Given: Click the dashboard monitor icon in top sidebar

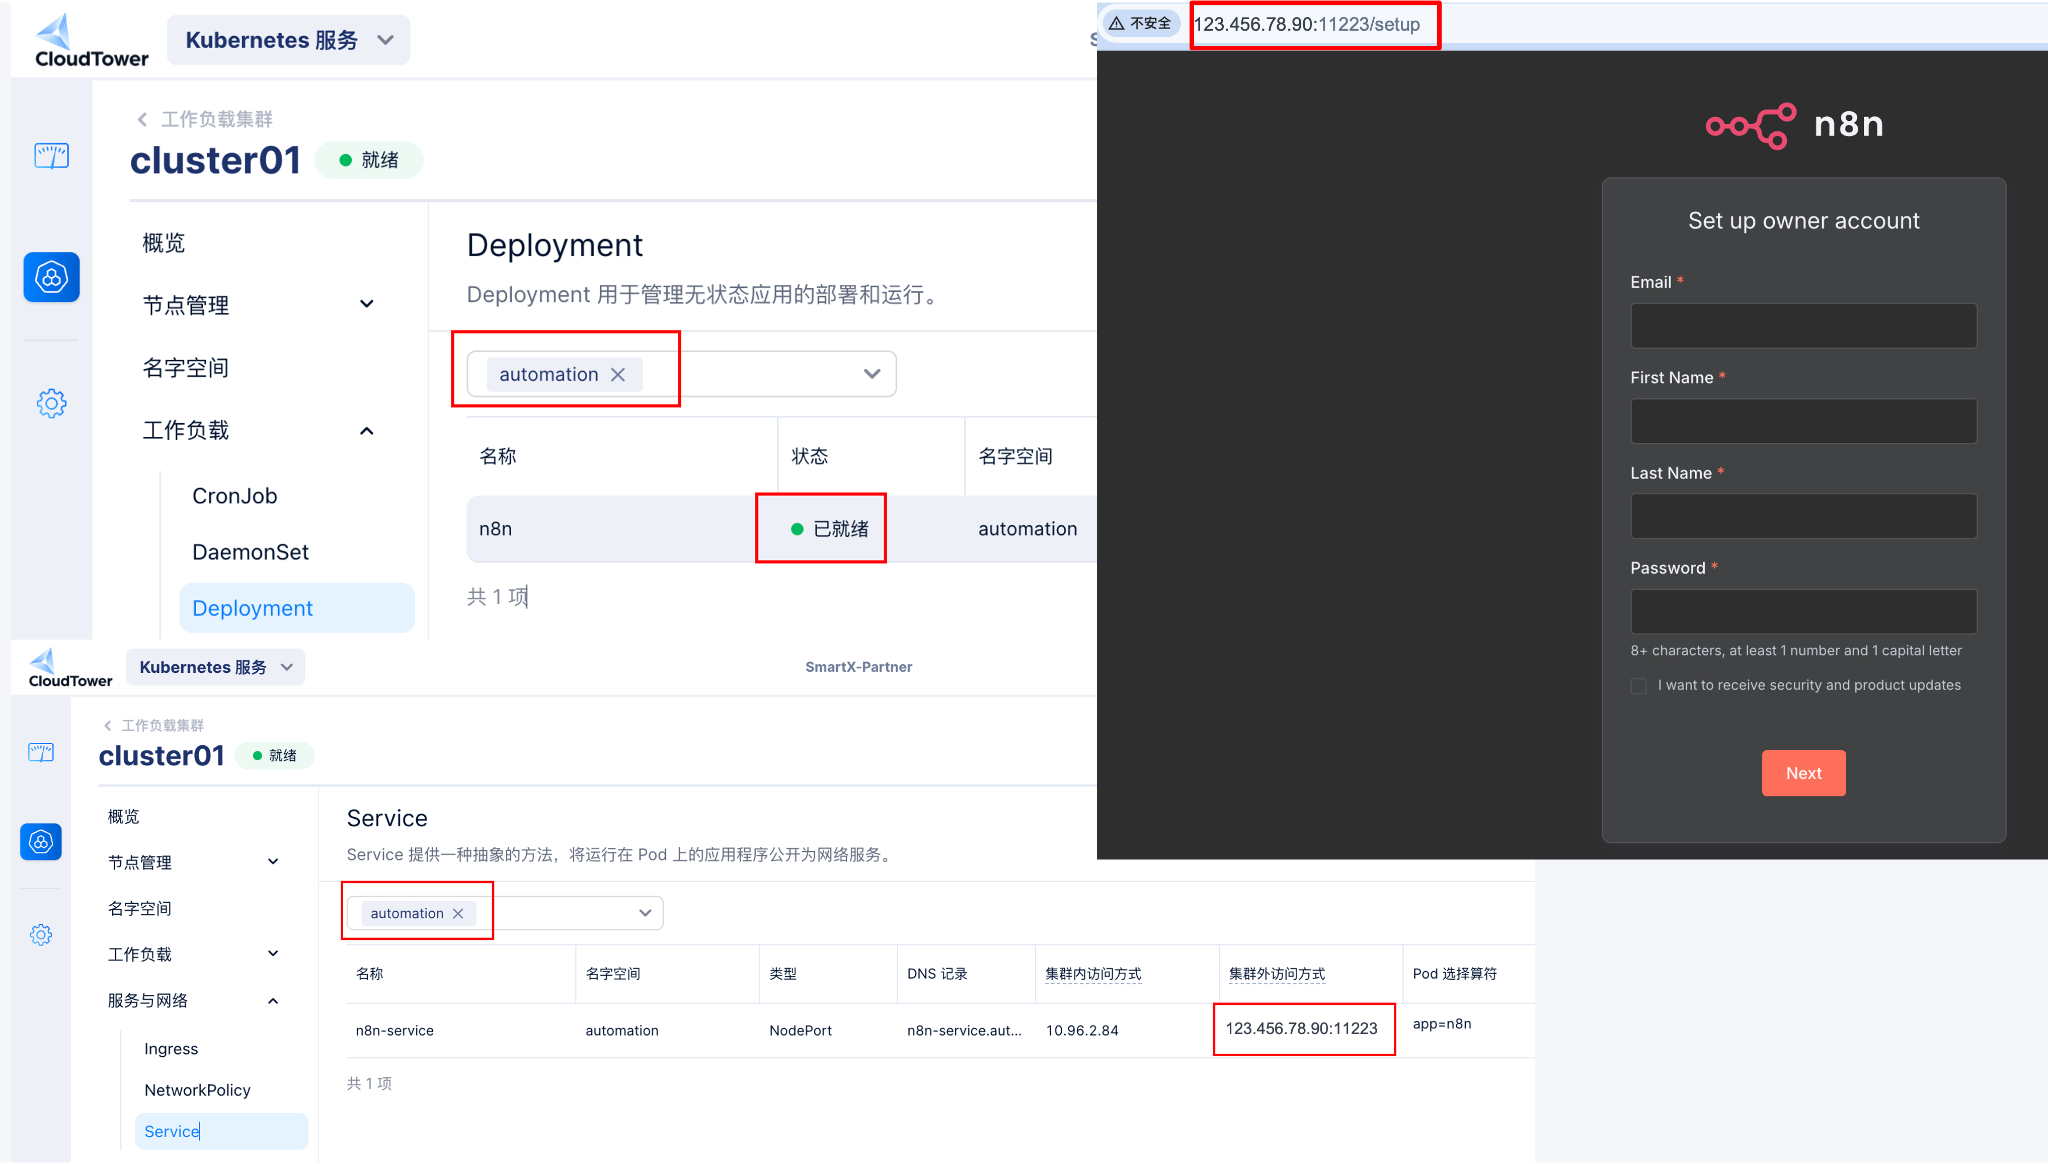Looking at the screenshot, I should coord(51,156).
